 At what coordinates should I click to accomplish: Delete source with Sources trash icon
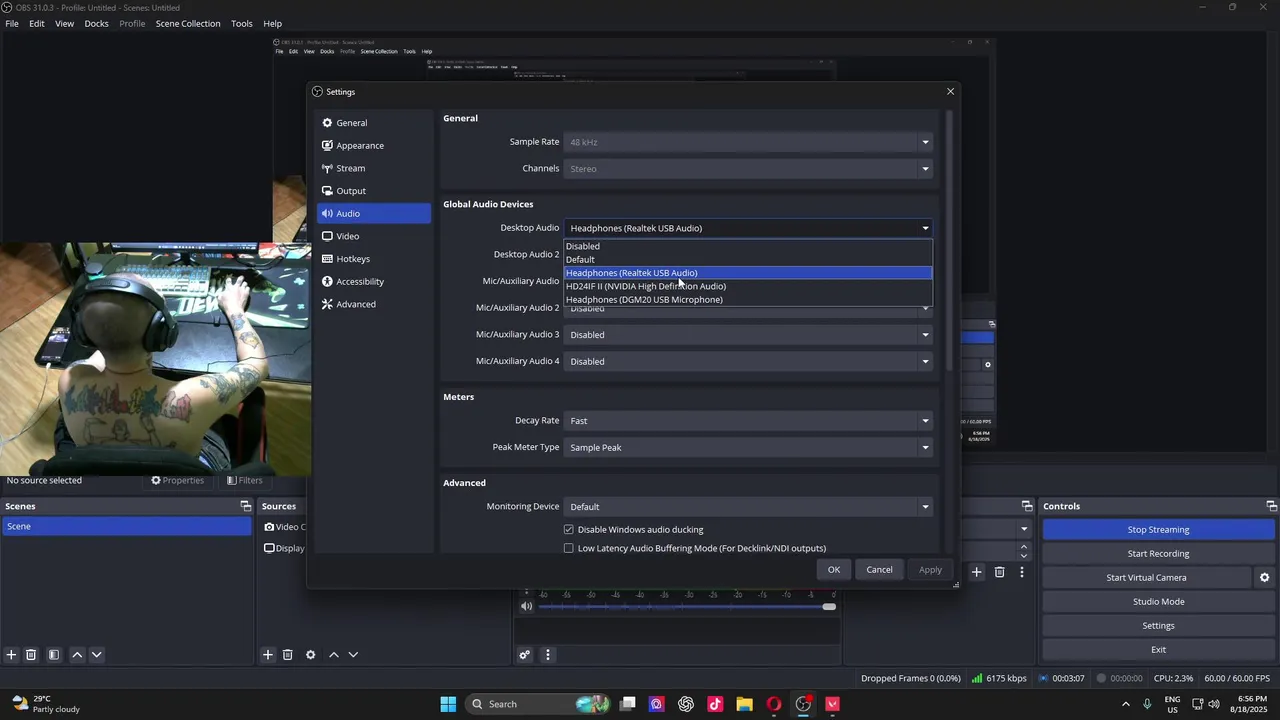(x=287, y=655)
